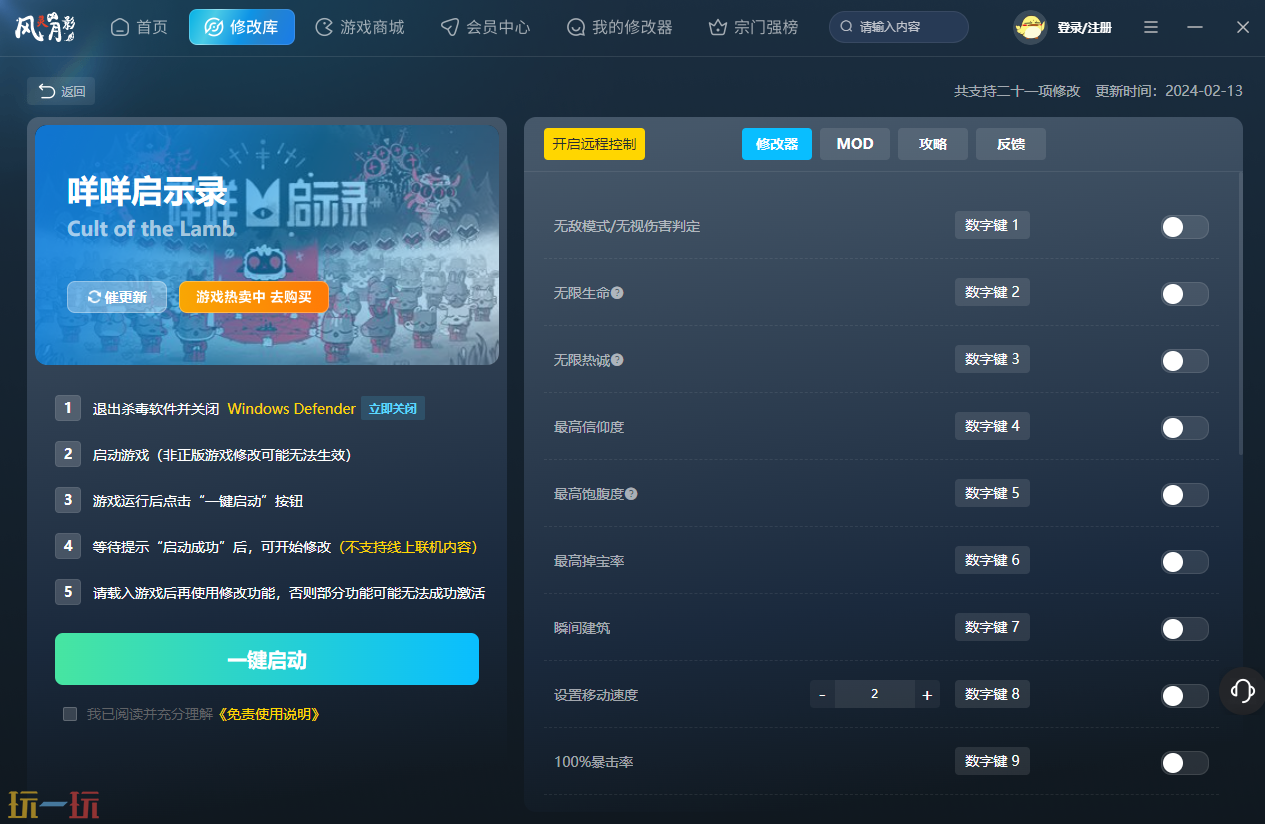Screen dimensions: 1265x824
Task: Click 数字键 3 hotkey button
Action: coord(992,359)
